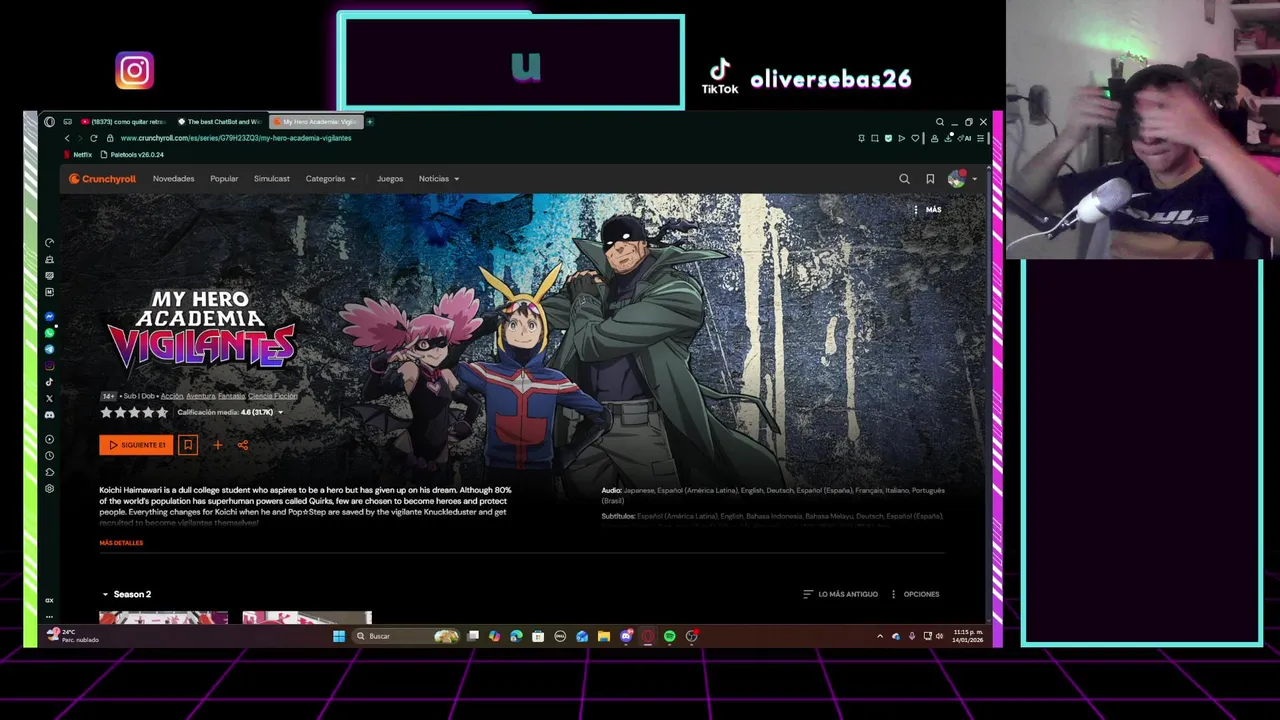Viewport: 1280px width, 720px height.
Task: Open TikTok in Opera sidebar
Action: (x=49, y=382)
